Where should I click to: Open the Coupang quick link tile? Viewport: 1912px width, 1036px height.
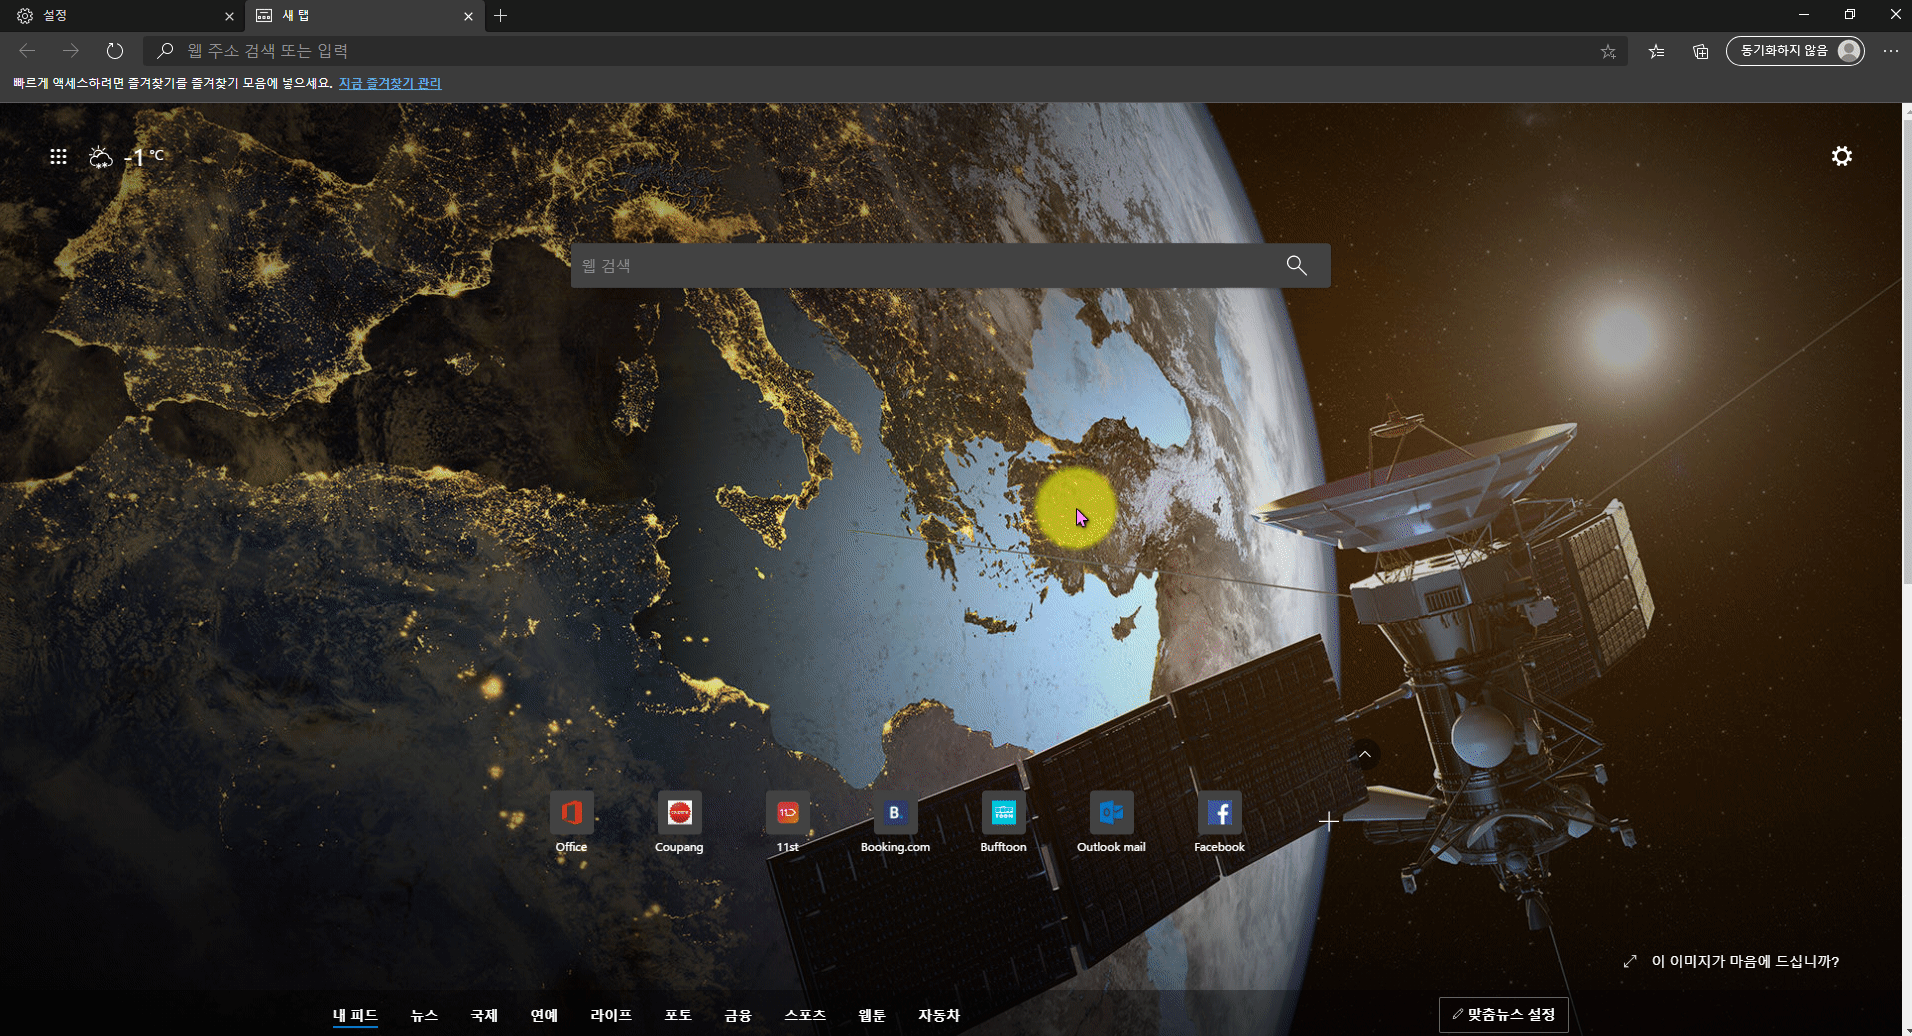(679, 823)
